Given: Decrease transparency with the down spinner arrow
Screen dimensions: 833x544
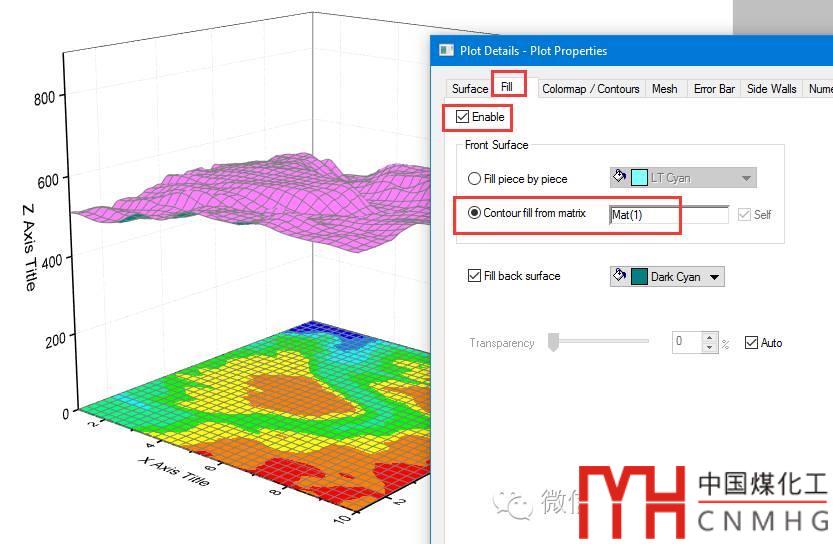Looking at the screenshot, I should point(710,347).
